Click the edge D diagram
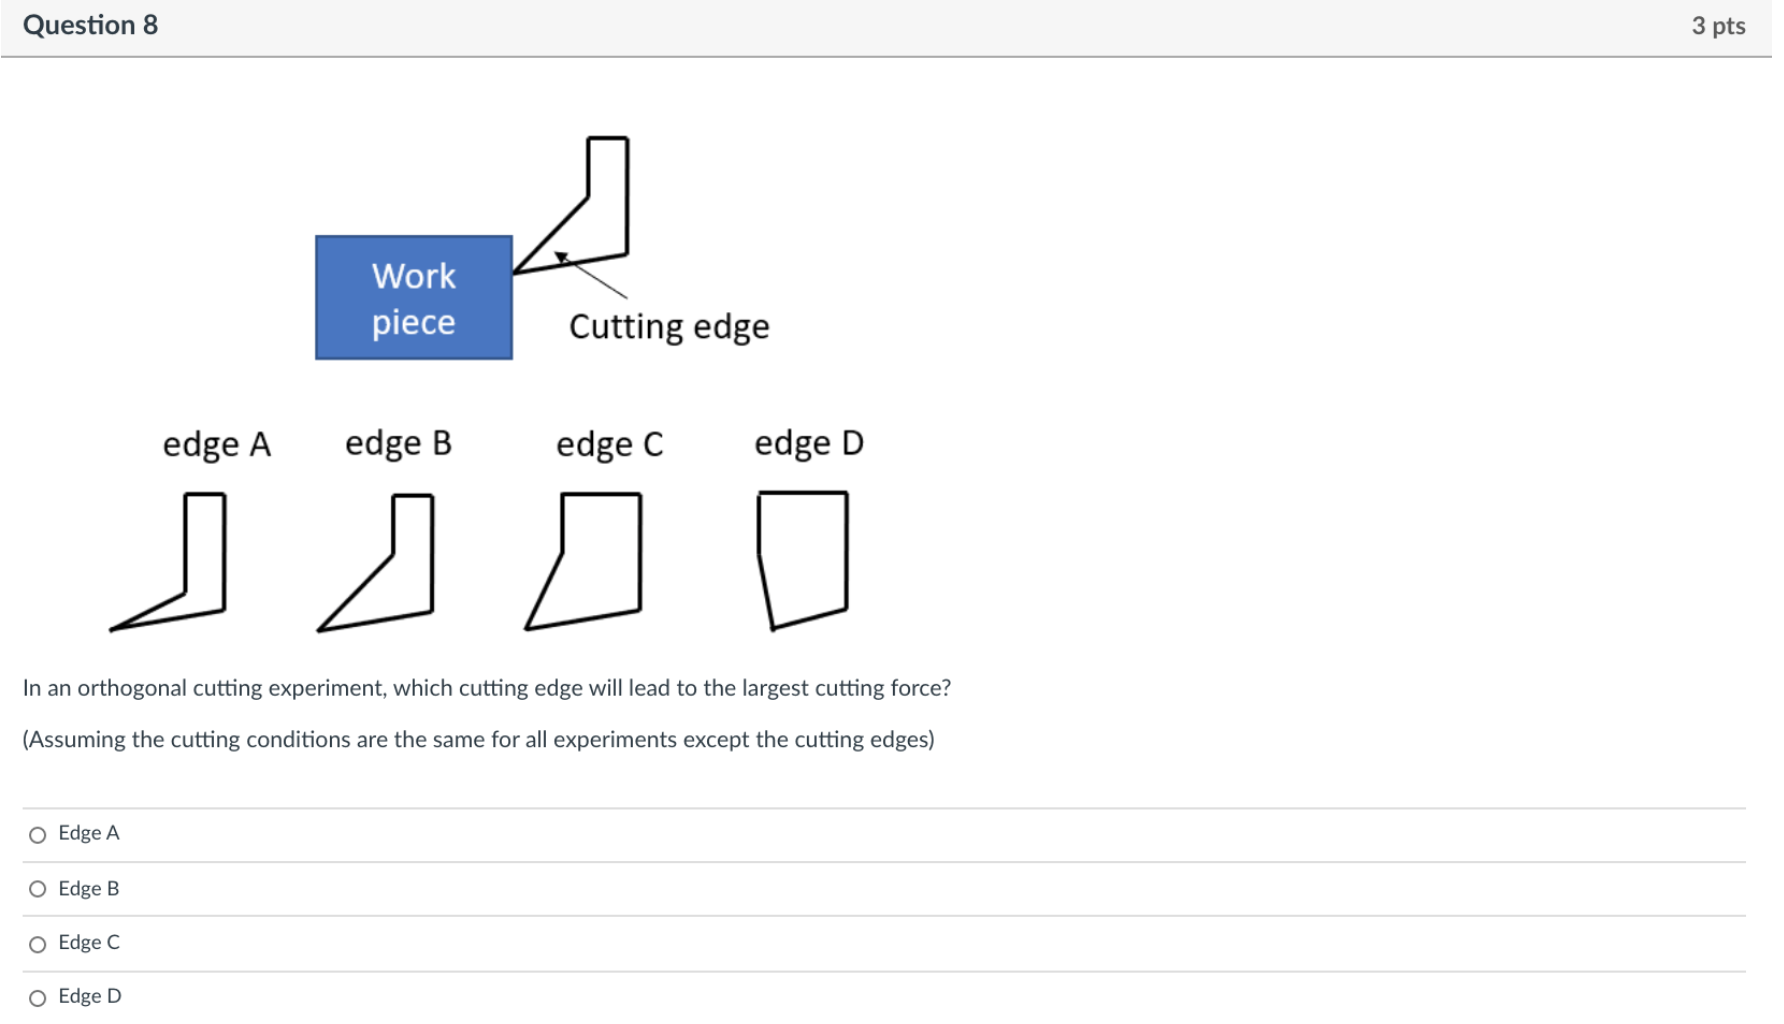1784x1024 pixels. [805, 560]
